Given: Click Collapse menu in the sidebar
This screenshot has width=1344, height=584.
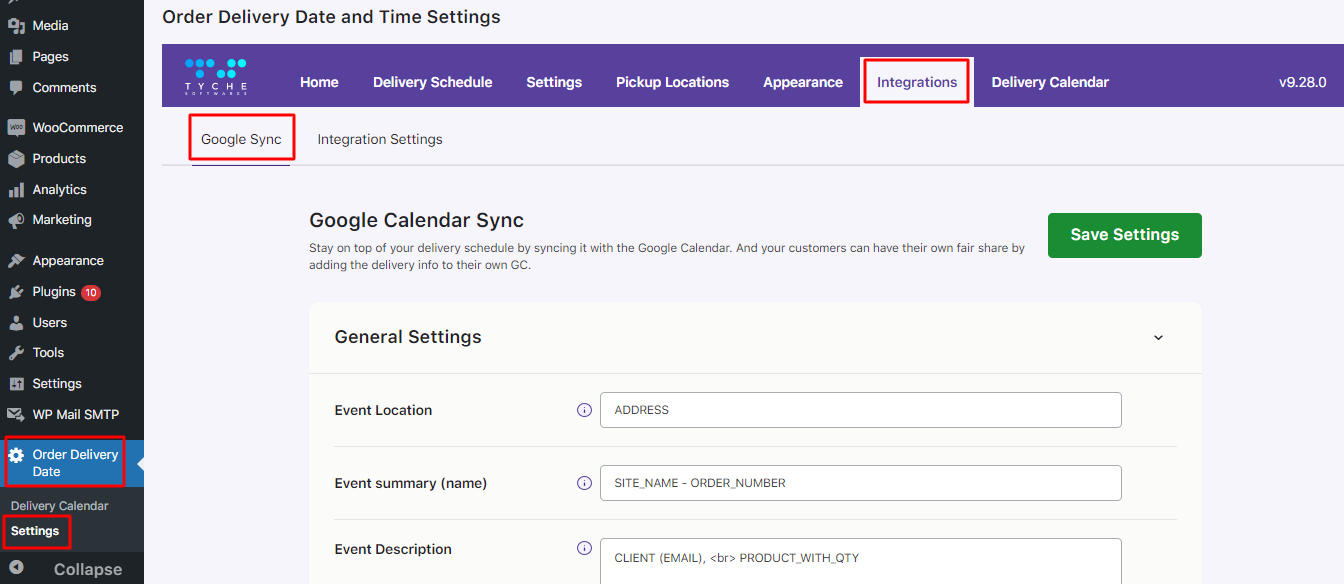Looking at the screenshot, I should tap(88, 569).
